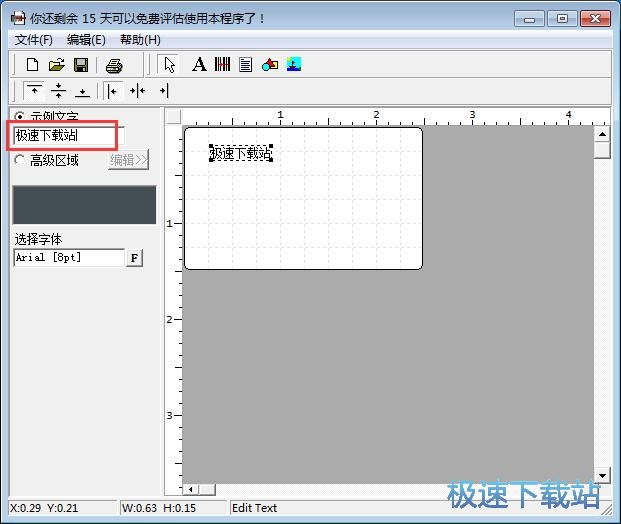Save the label with floppy disk icon
The image size is (621, 524).
pos(81,65)
